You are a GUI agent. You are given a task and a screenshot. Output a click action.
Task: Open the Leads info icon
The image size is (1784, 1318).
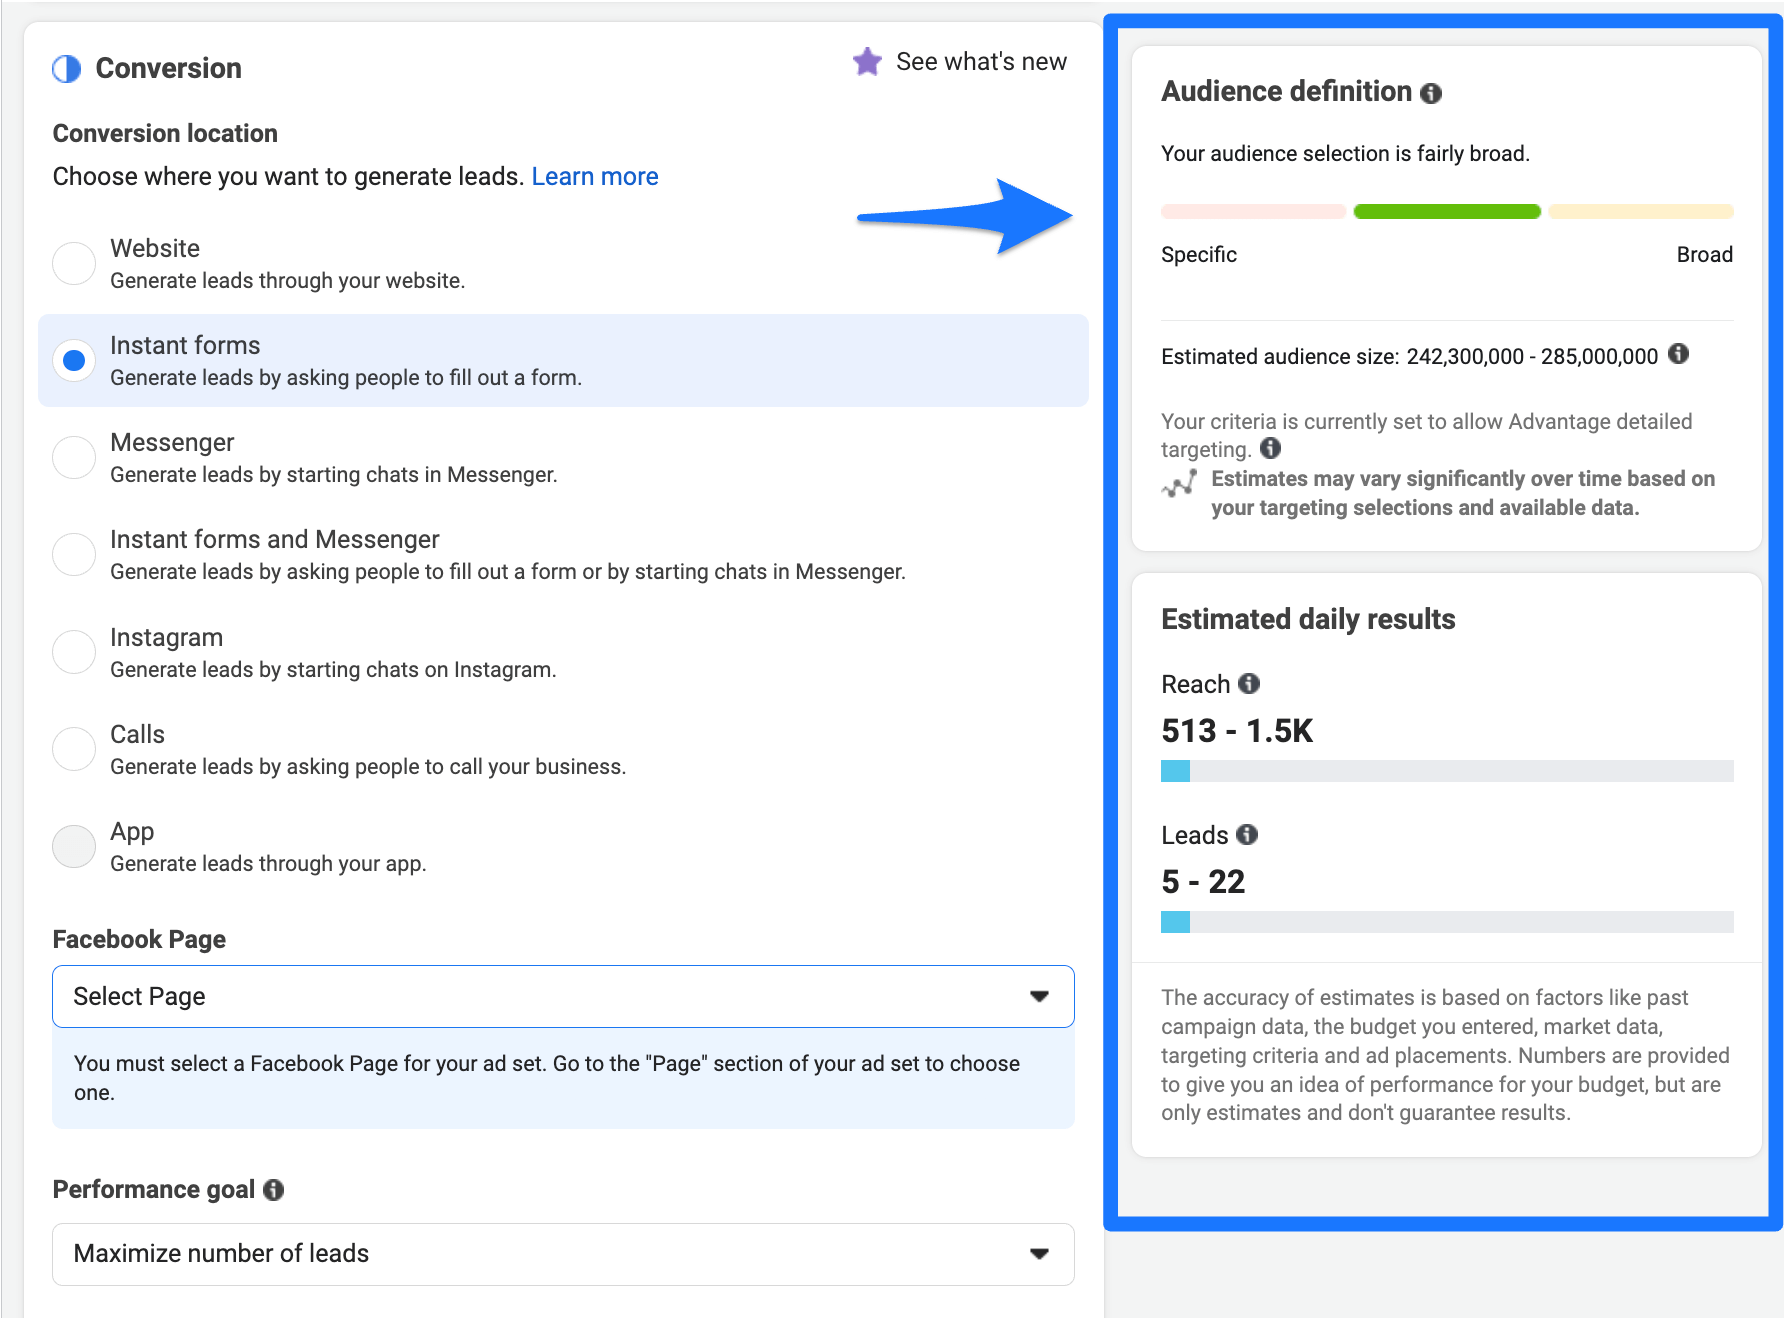[x=1247, y=834]
